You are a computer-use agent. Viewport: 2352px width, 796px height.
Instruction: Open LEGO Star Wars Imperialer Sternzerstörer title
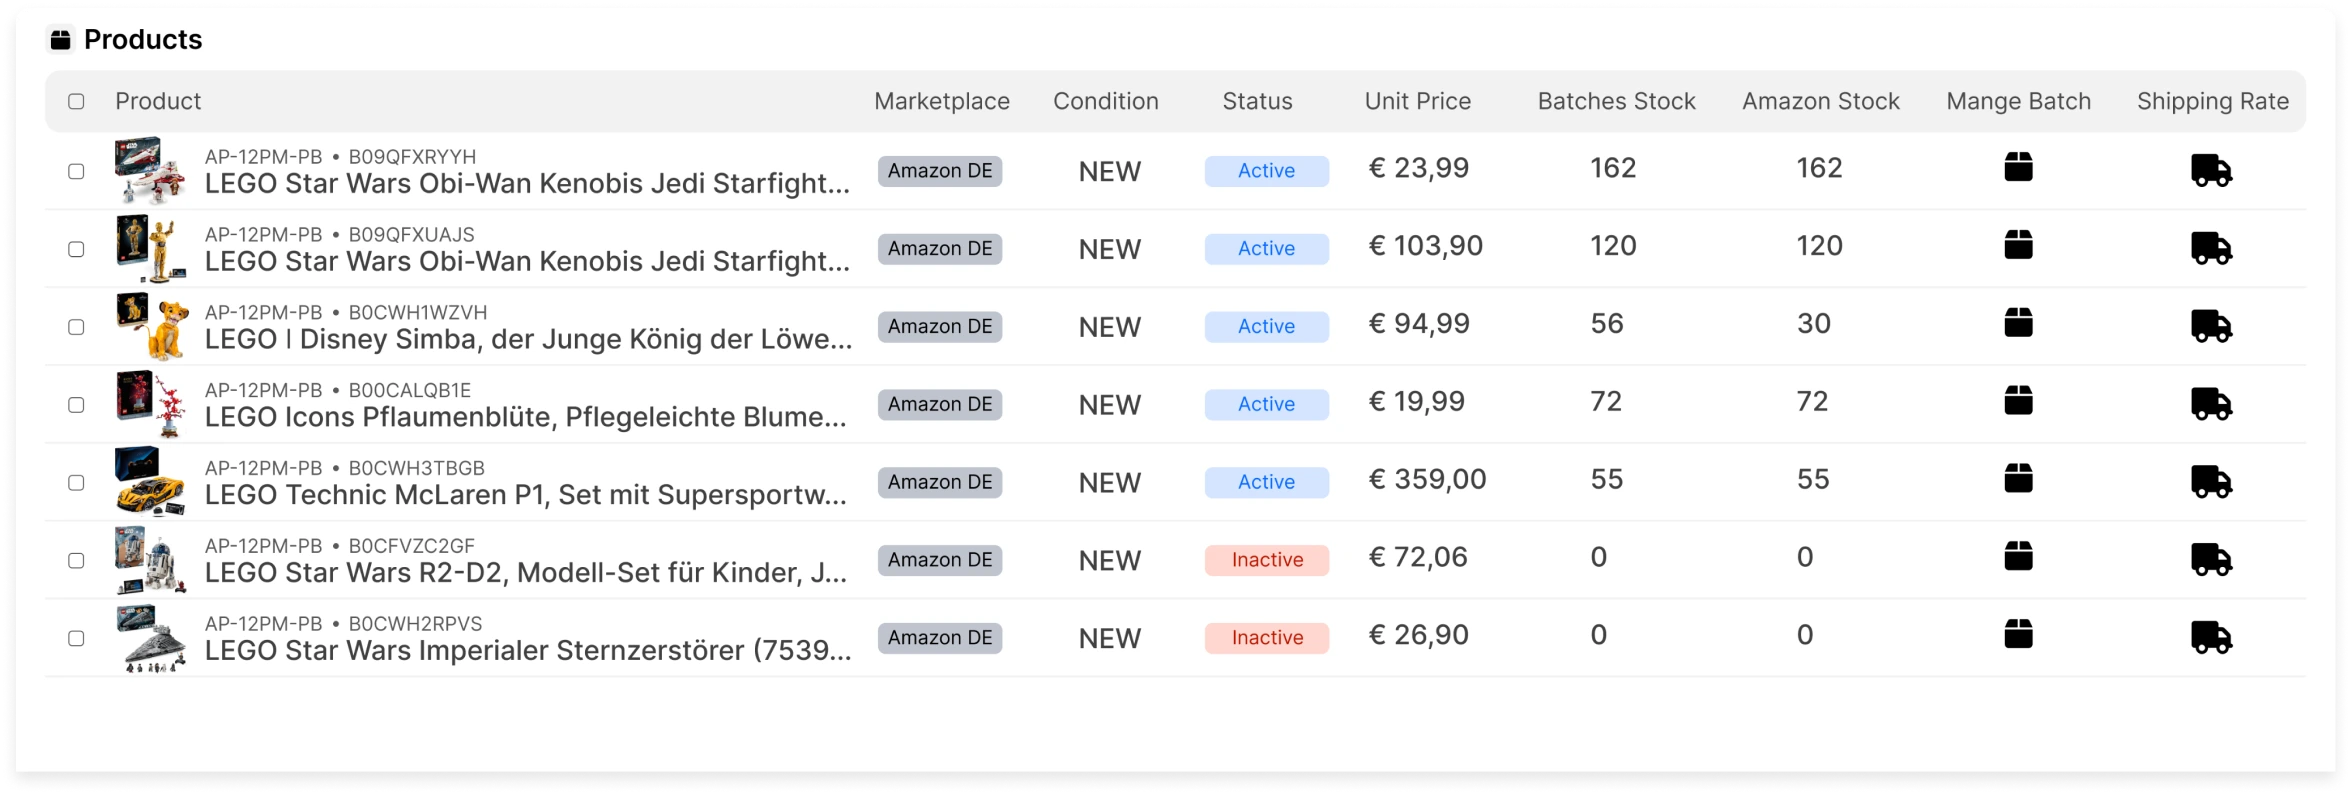[x=528, y=651]
